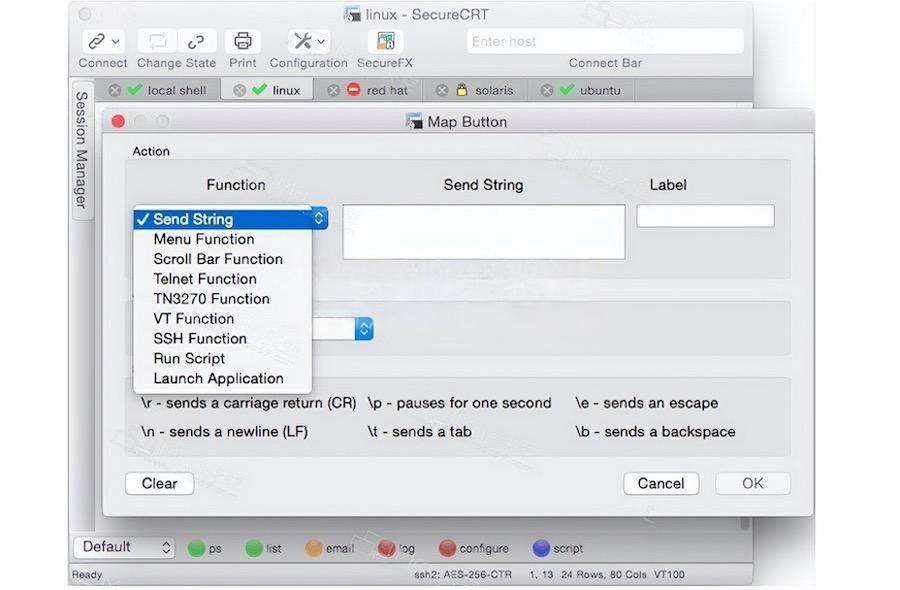Close the red hat tab
The image size is (900, 590).
333,90
